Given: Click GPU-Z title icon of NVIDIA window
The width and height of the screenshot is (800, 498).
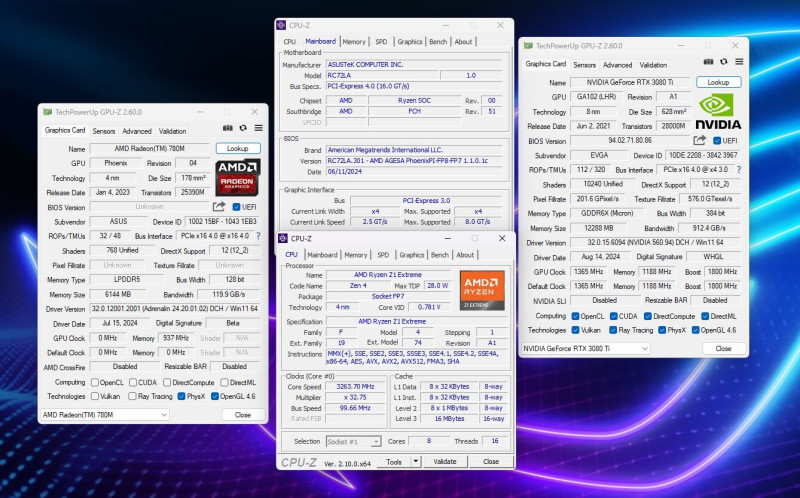Looking at the screenshot, I should pyautogui.click(x=528, y=45).
